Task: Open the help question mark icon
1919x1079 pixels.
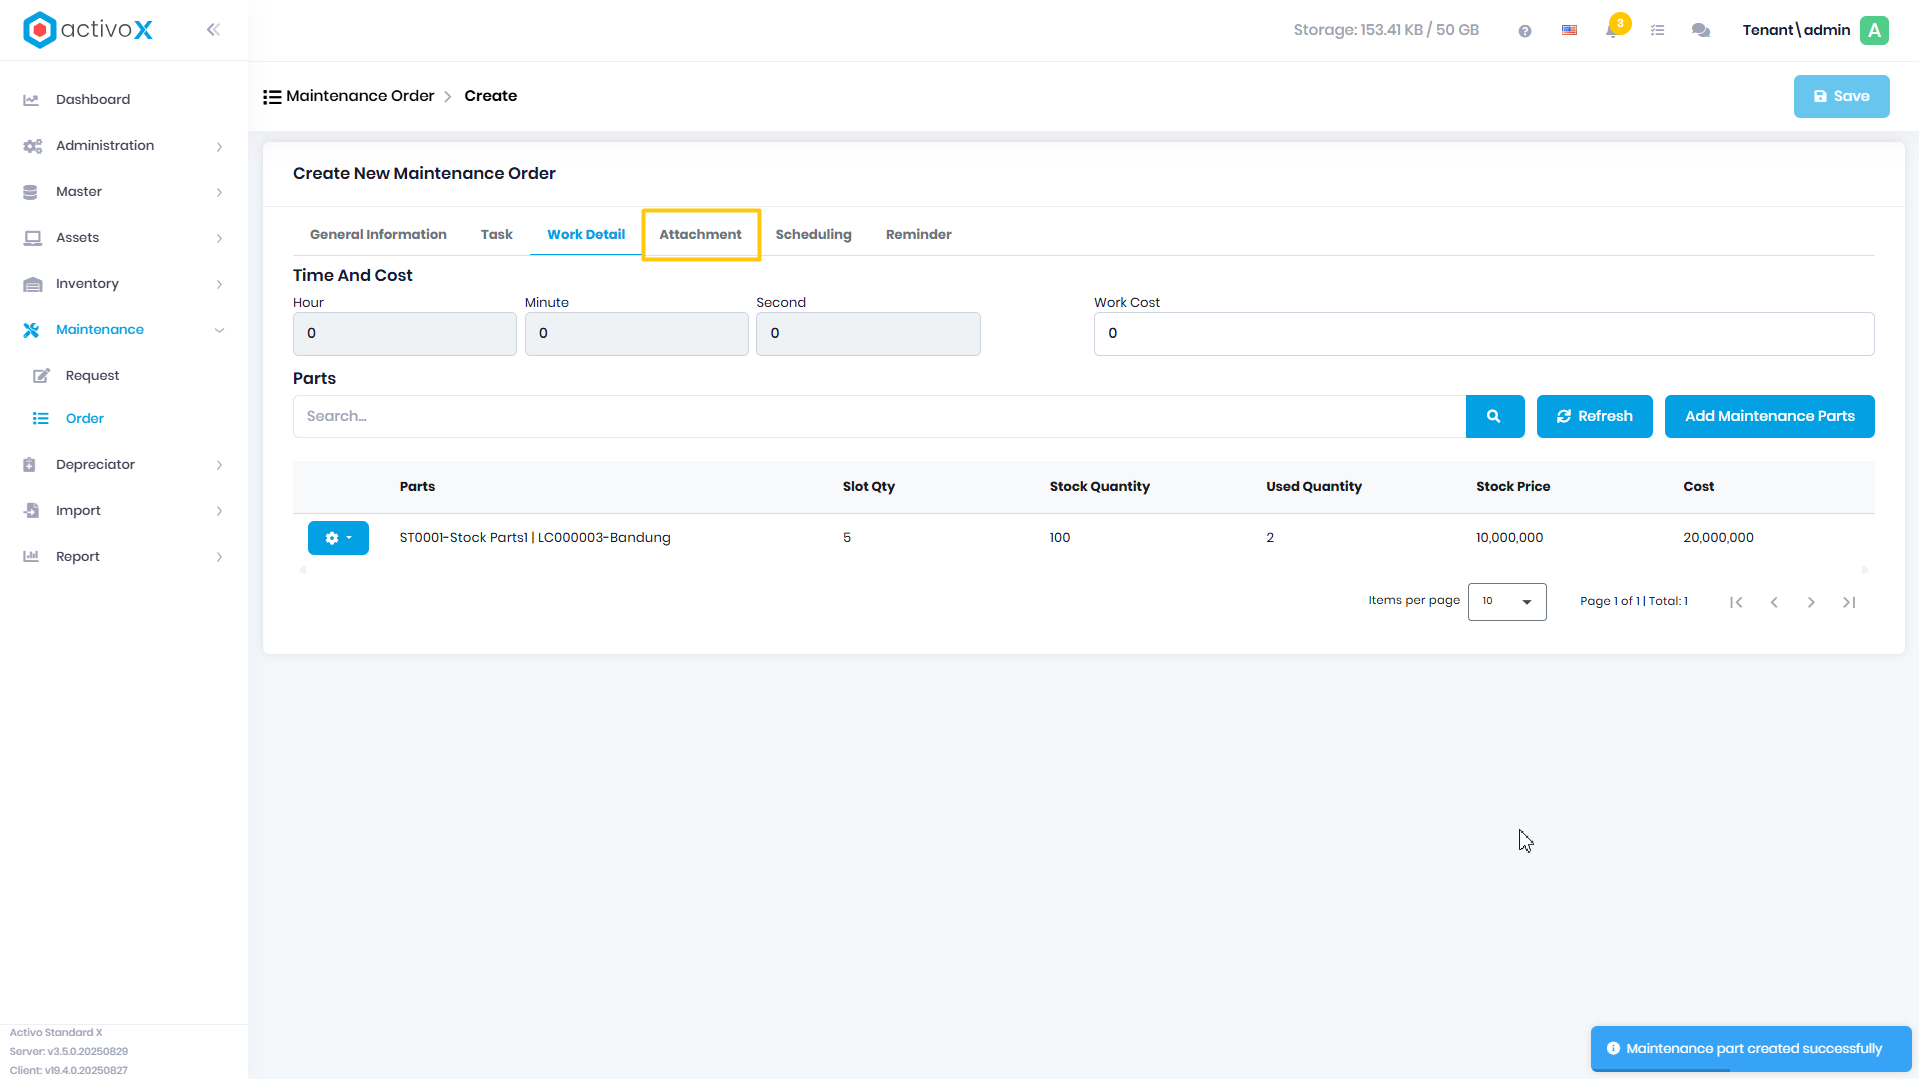Action: [1525, 31]
